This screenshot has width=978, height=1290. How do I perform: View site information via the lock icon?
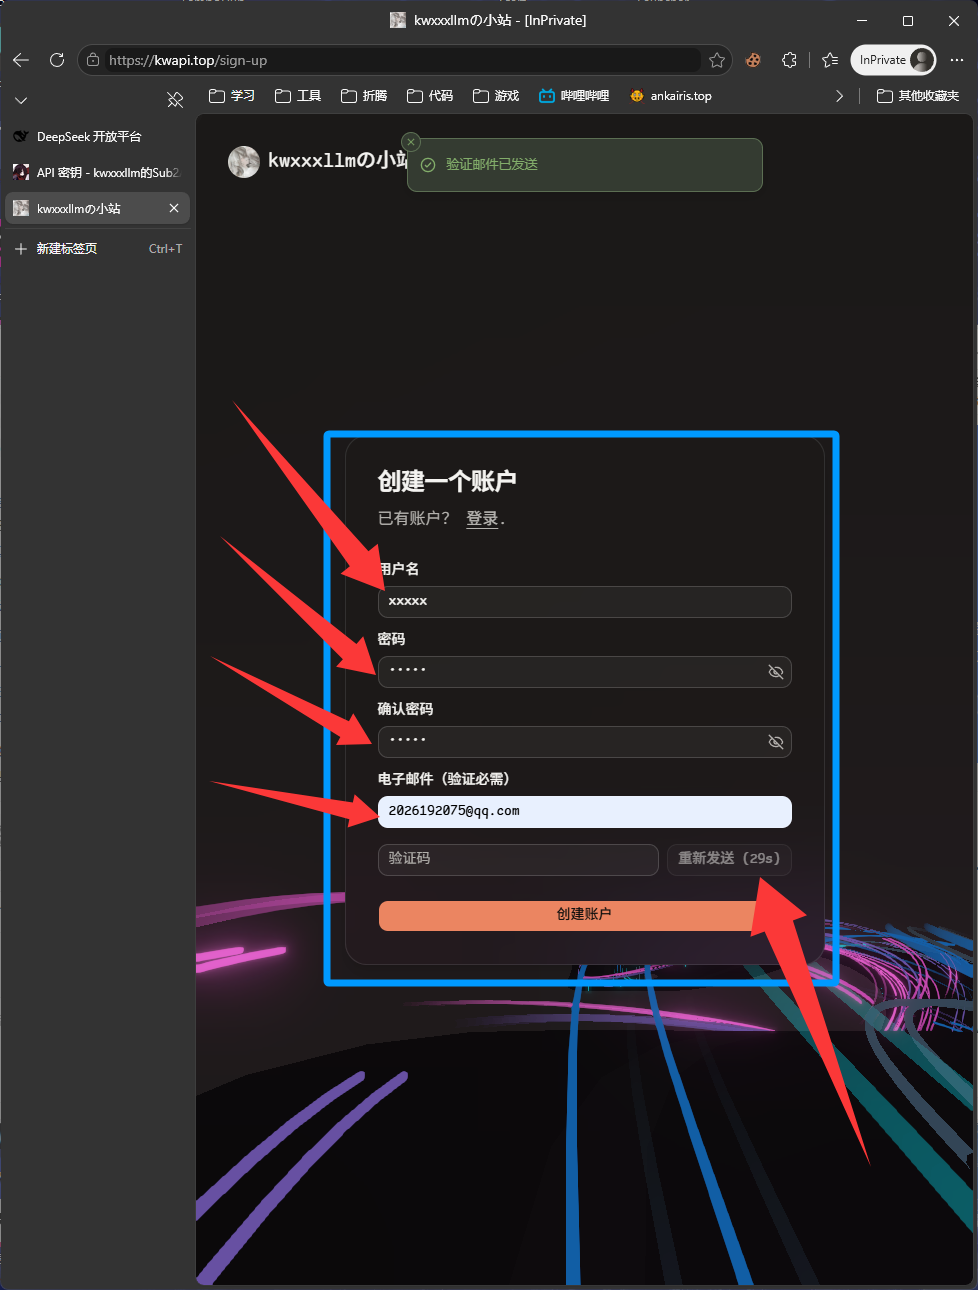(93, 60)
